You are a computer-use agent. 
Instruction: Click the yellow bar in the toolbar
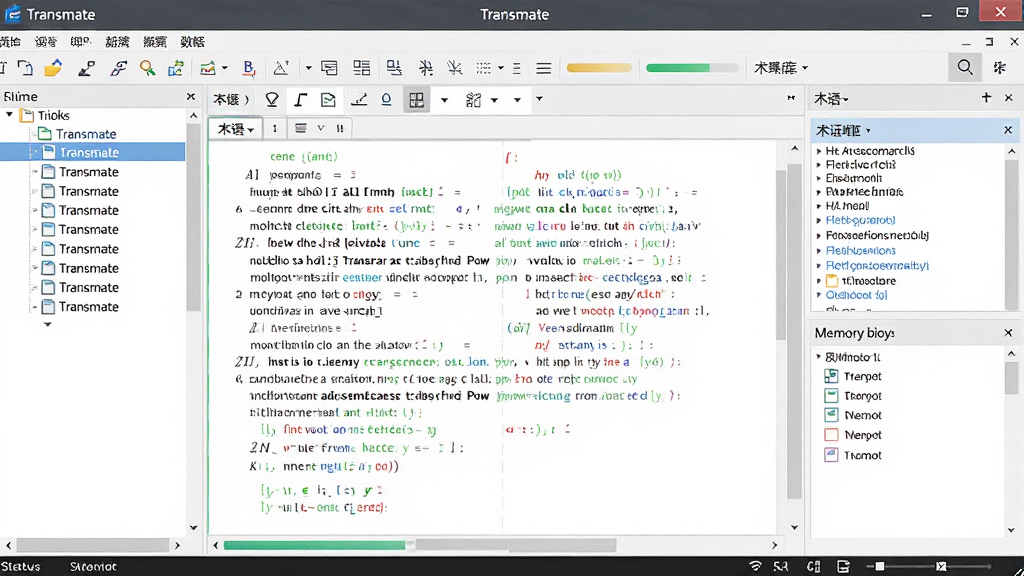(x=599, y=67)
